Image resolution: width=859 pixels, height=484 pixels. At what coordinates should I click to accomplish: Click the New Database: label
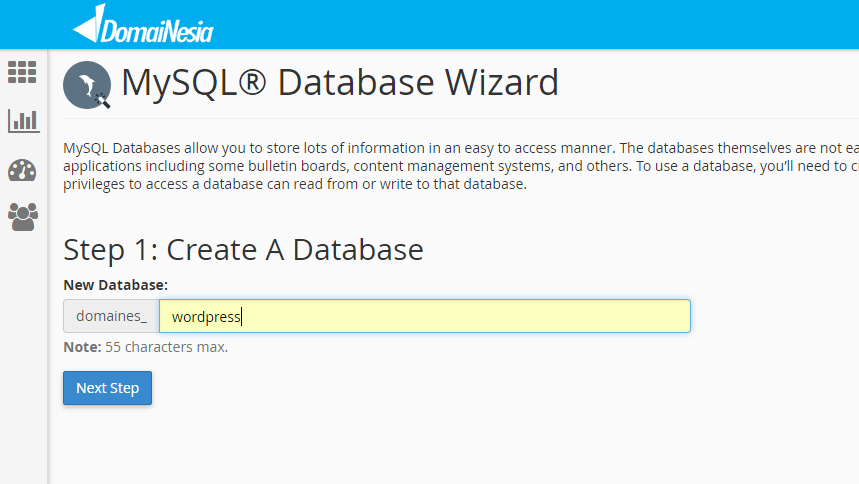(x=116, y=285)
